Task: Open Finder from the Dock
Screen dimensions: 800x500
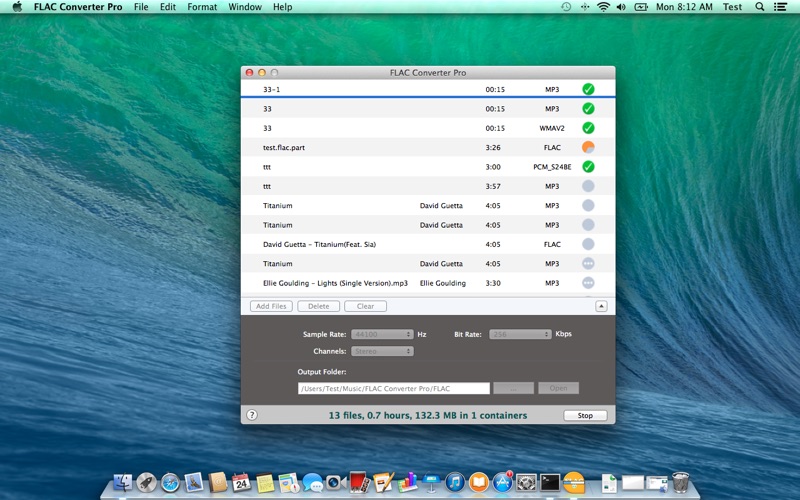Action: [x=122, y=482]
